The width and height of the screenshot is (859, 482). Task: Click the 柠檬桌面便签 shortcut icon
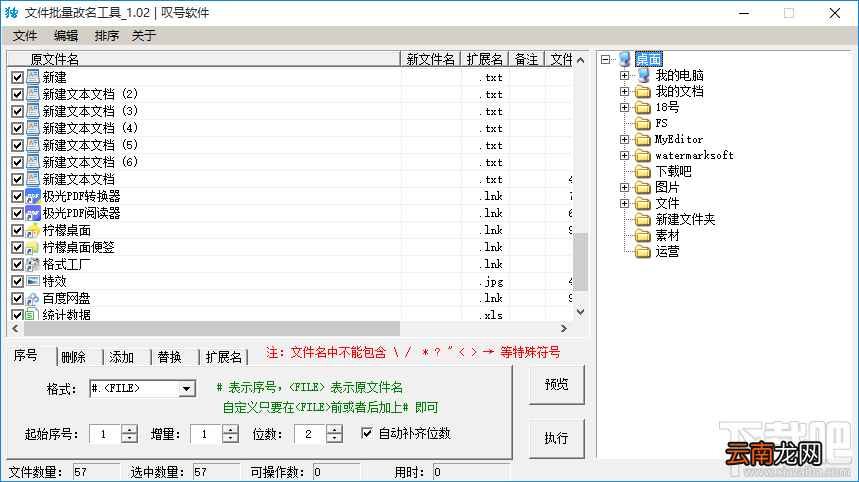click(33, 247)
